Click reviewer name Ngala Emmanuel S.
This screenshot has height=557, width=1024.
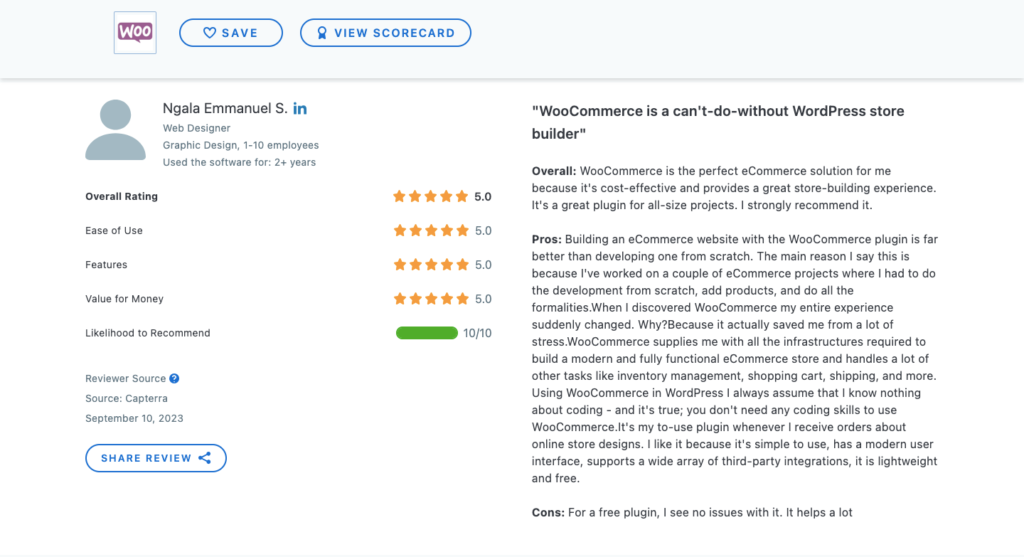[x=225, y=108]
